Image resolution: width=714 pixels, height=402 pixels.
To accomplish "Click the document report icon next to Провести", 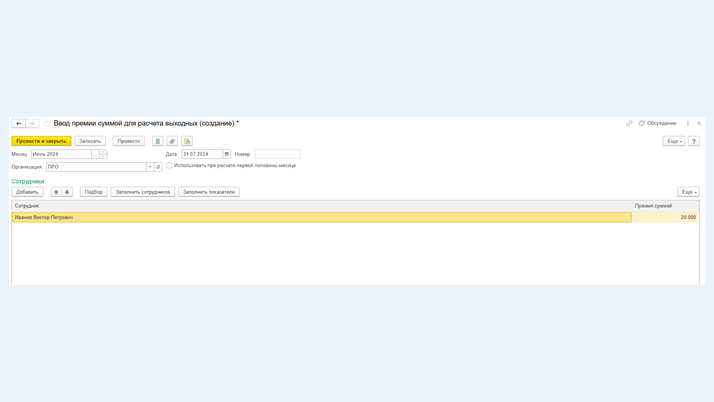I will (158, 141).
